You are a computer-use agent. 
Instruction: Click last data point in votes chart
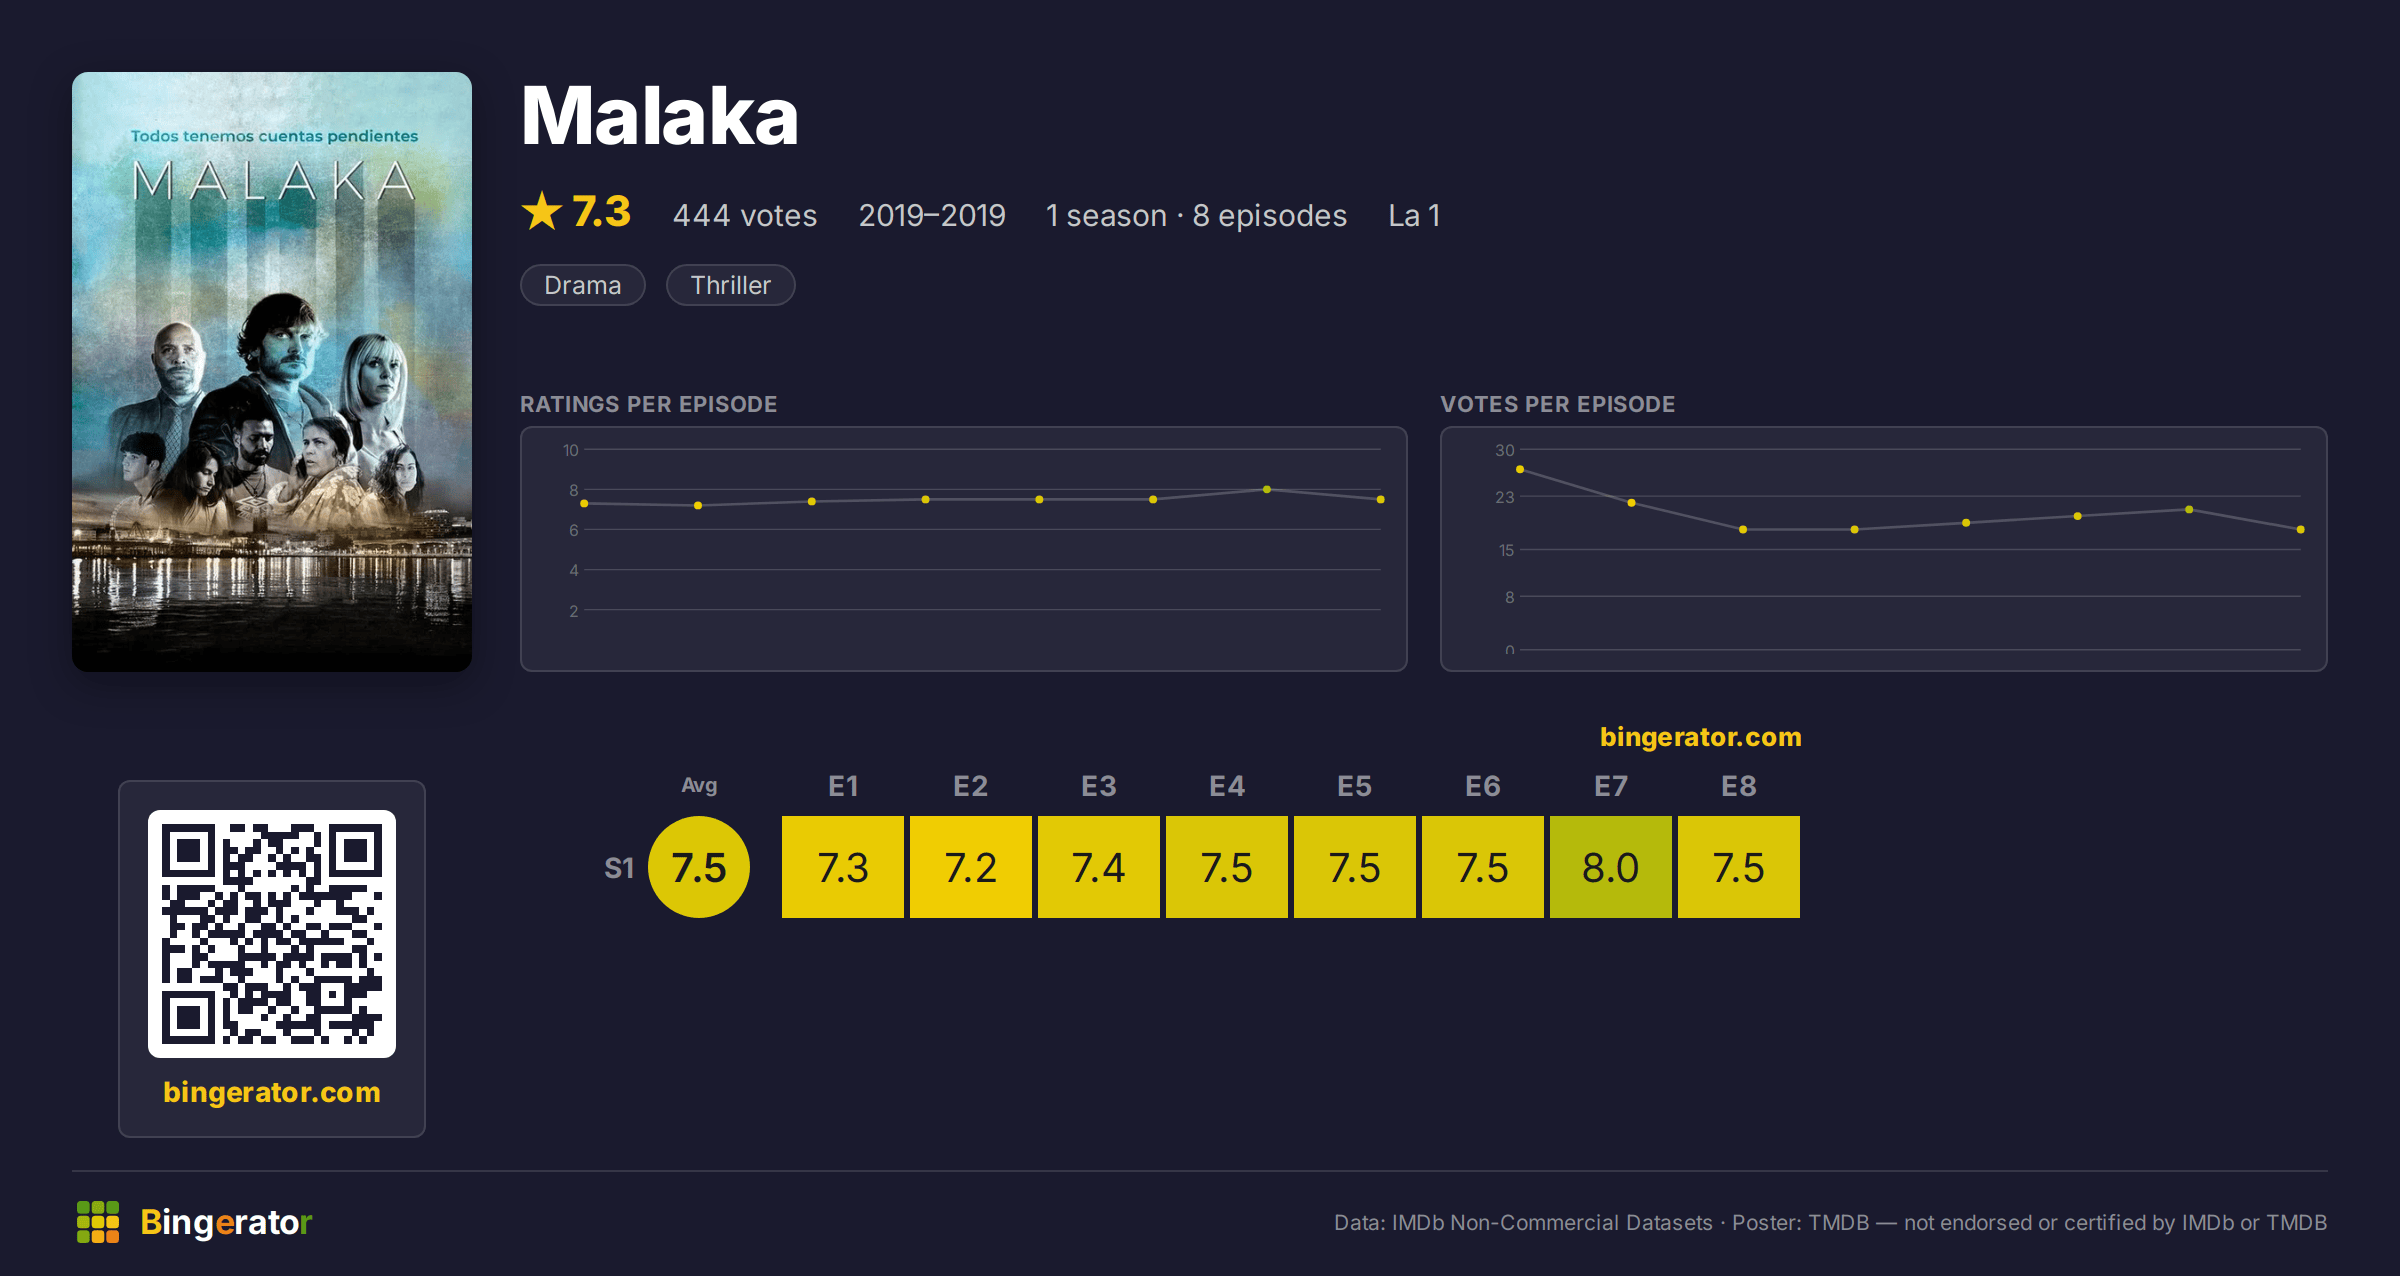pos(2301,529)
